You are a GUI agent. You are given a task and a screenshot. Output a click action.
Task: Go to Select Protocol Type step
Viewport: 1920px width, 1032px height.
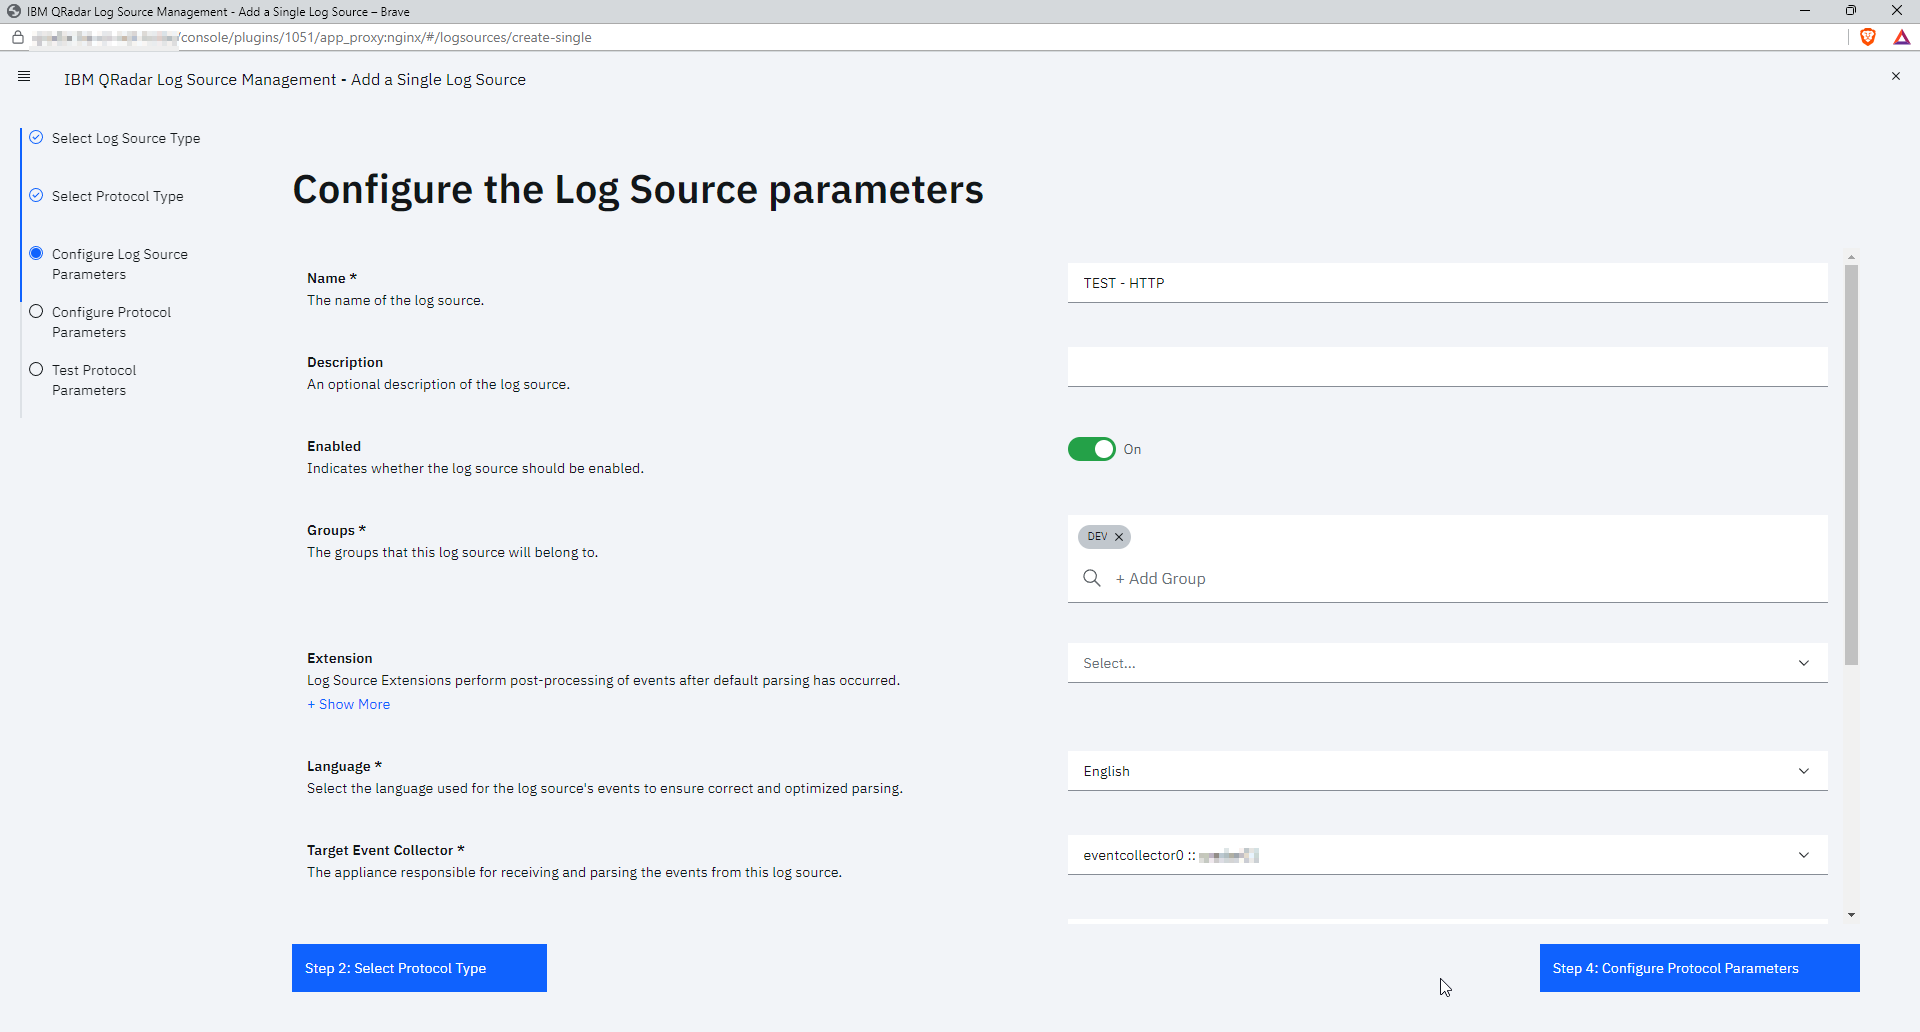[x=118, y=196]
